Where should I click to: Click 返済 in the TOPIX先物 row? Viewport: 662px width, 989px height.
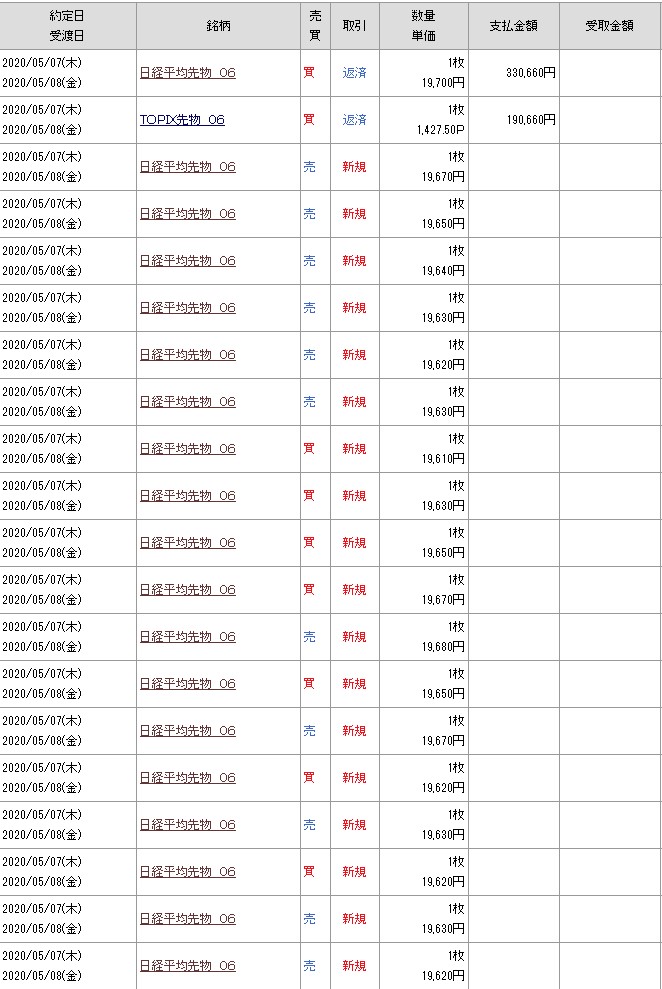click(x=354, y=120)
